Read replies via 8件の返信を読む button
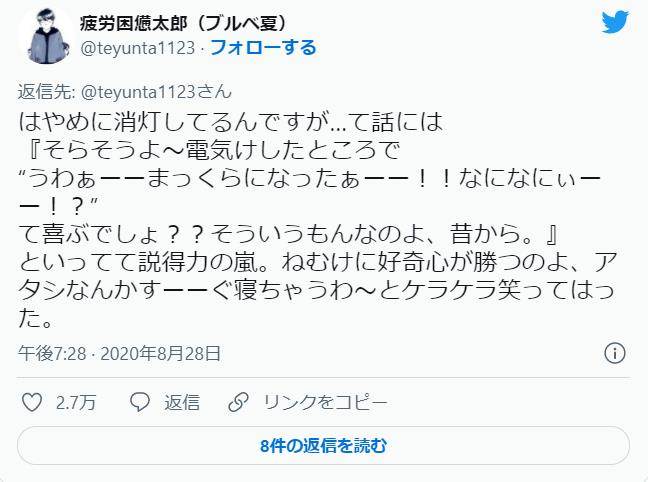The image size is (648, 482). pos(324,446)
